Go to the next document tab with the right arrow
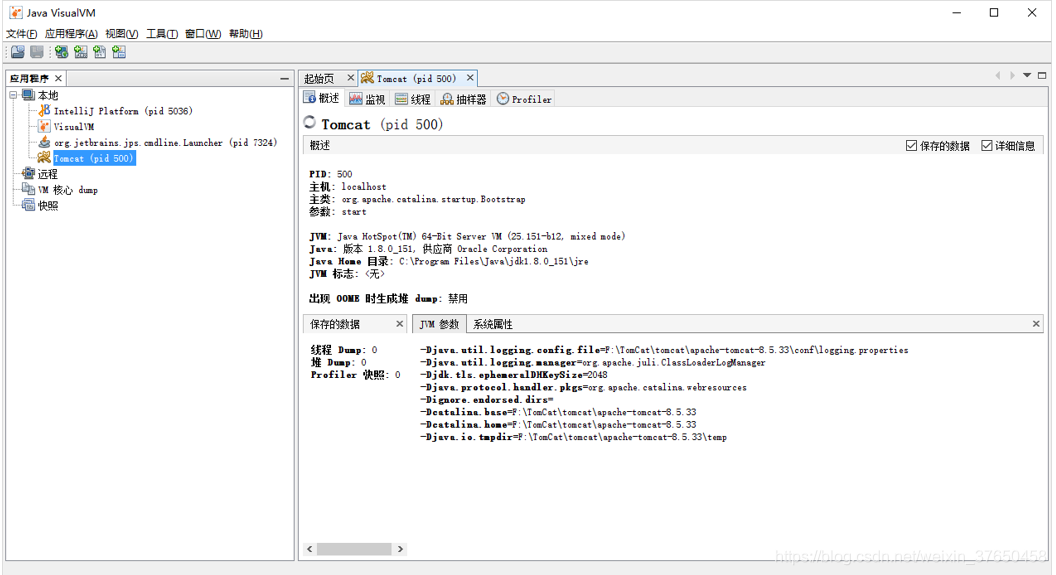 [1012, 75]
